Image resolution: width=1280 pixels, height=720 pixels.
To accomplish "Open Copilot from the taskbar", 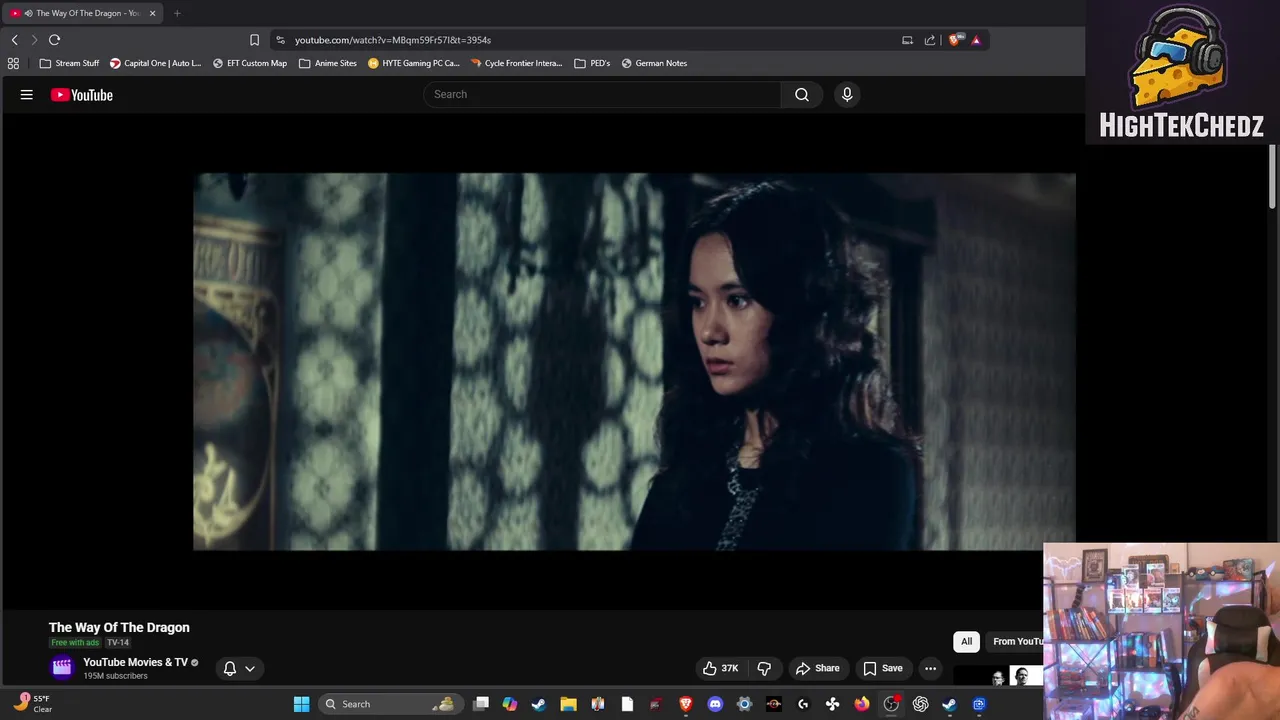I will 510,704.
